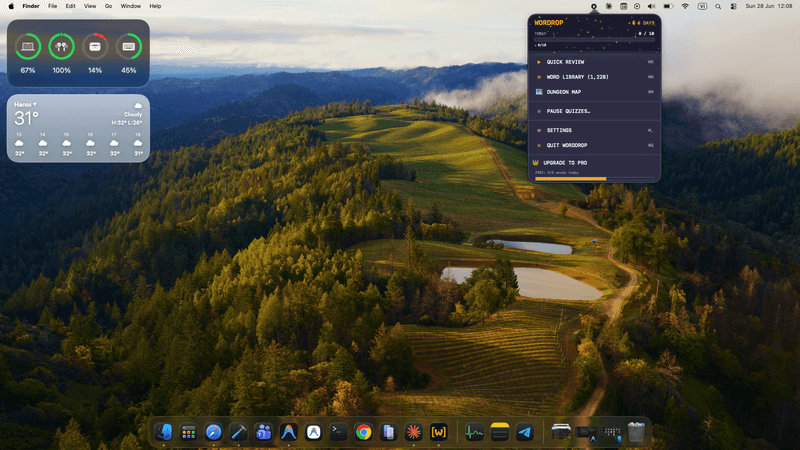This screenshot has height=450, width=800.
Task: Open Spotlight search
Action: coord(718,7)
